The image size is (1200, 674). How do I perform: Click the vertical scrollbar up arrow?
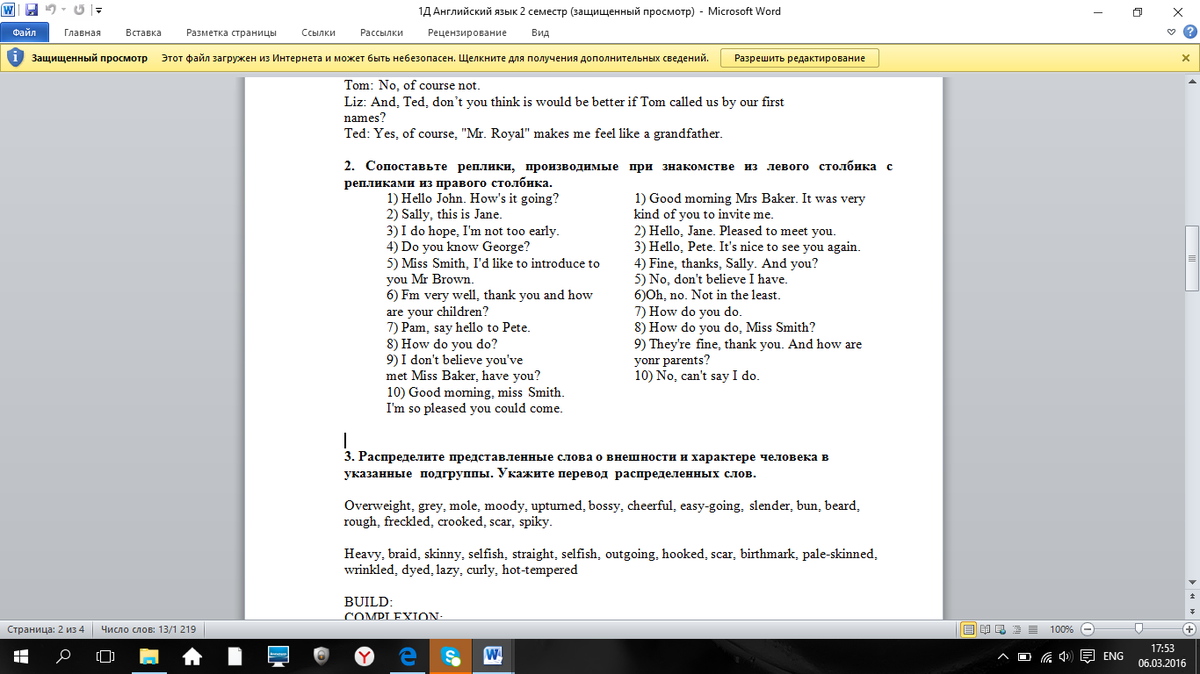[x=1191, y=82]
